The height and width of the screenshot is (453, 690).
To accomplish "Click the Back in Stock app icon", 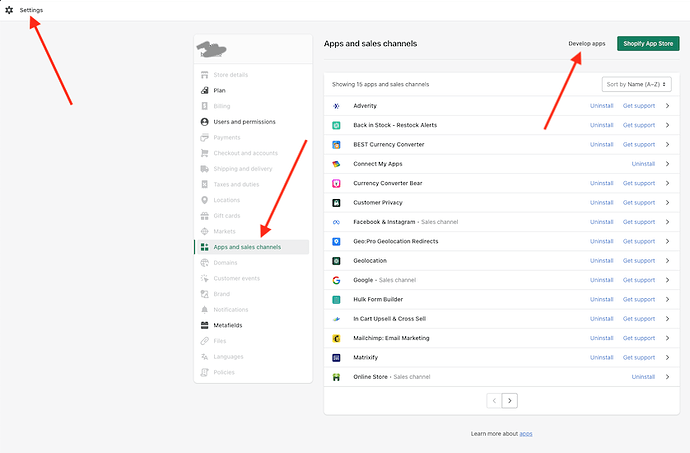I will (x=336, y=125).
